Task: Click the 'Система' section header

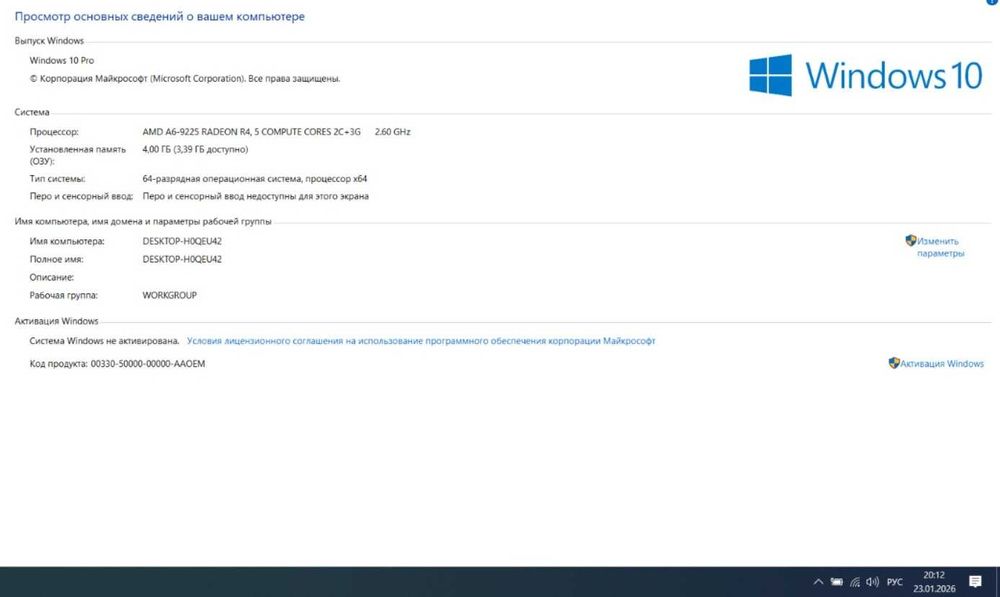Action: (x=32, y=112)
